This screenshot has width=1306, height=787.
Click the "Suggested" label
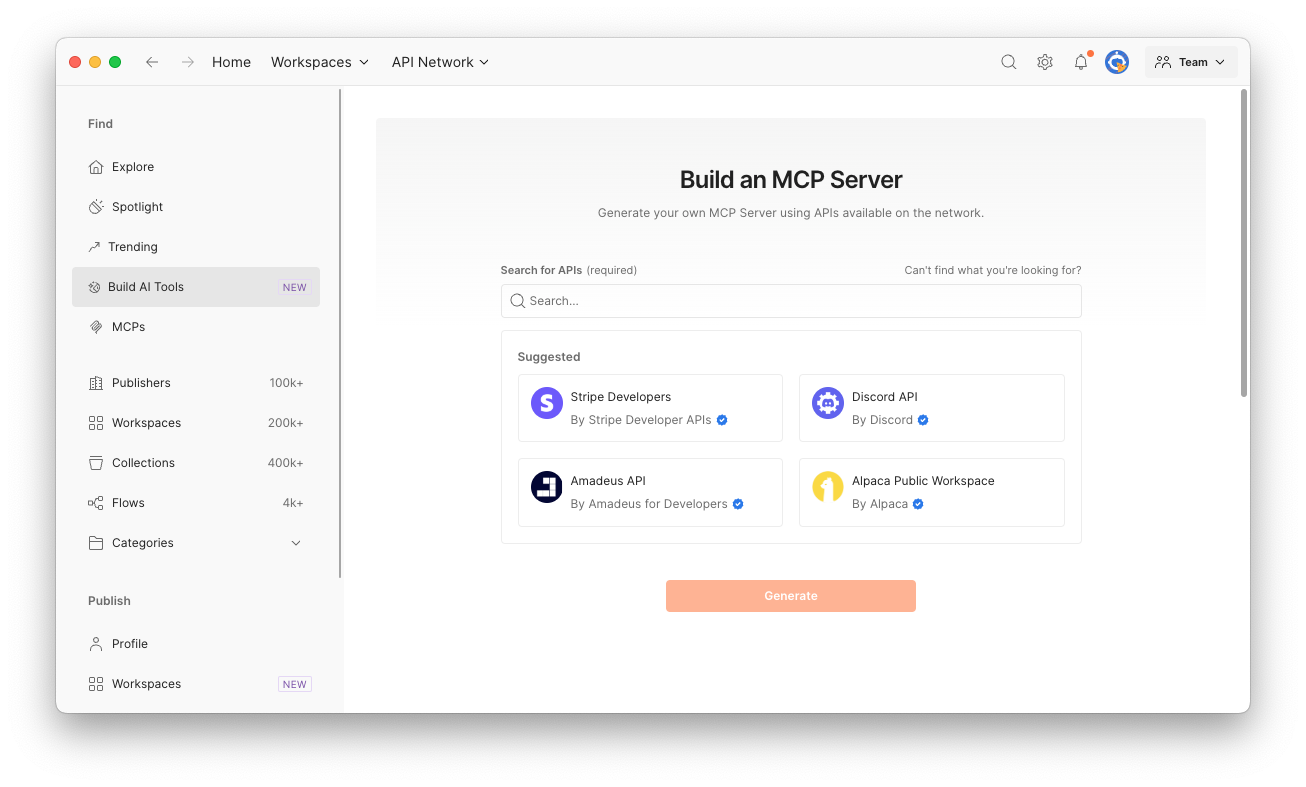(549, 357)
